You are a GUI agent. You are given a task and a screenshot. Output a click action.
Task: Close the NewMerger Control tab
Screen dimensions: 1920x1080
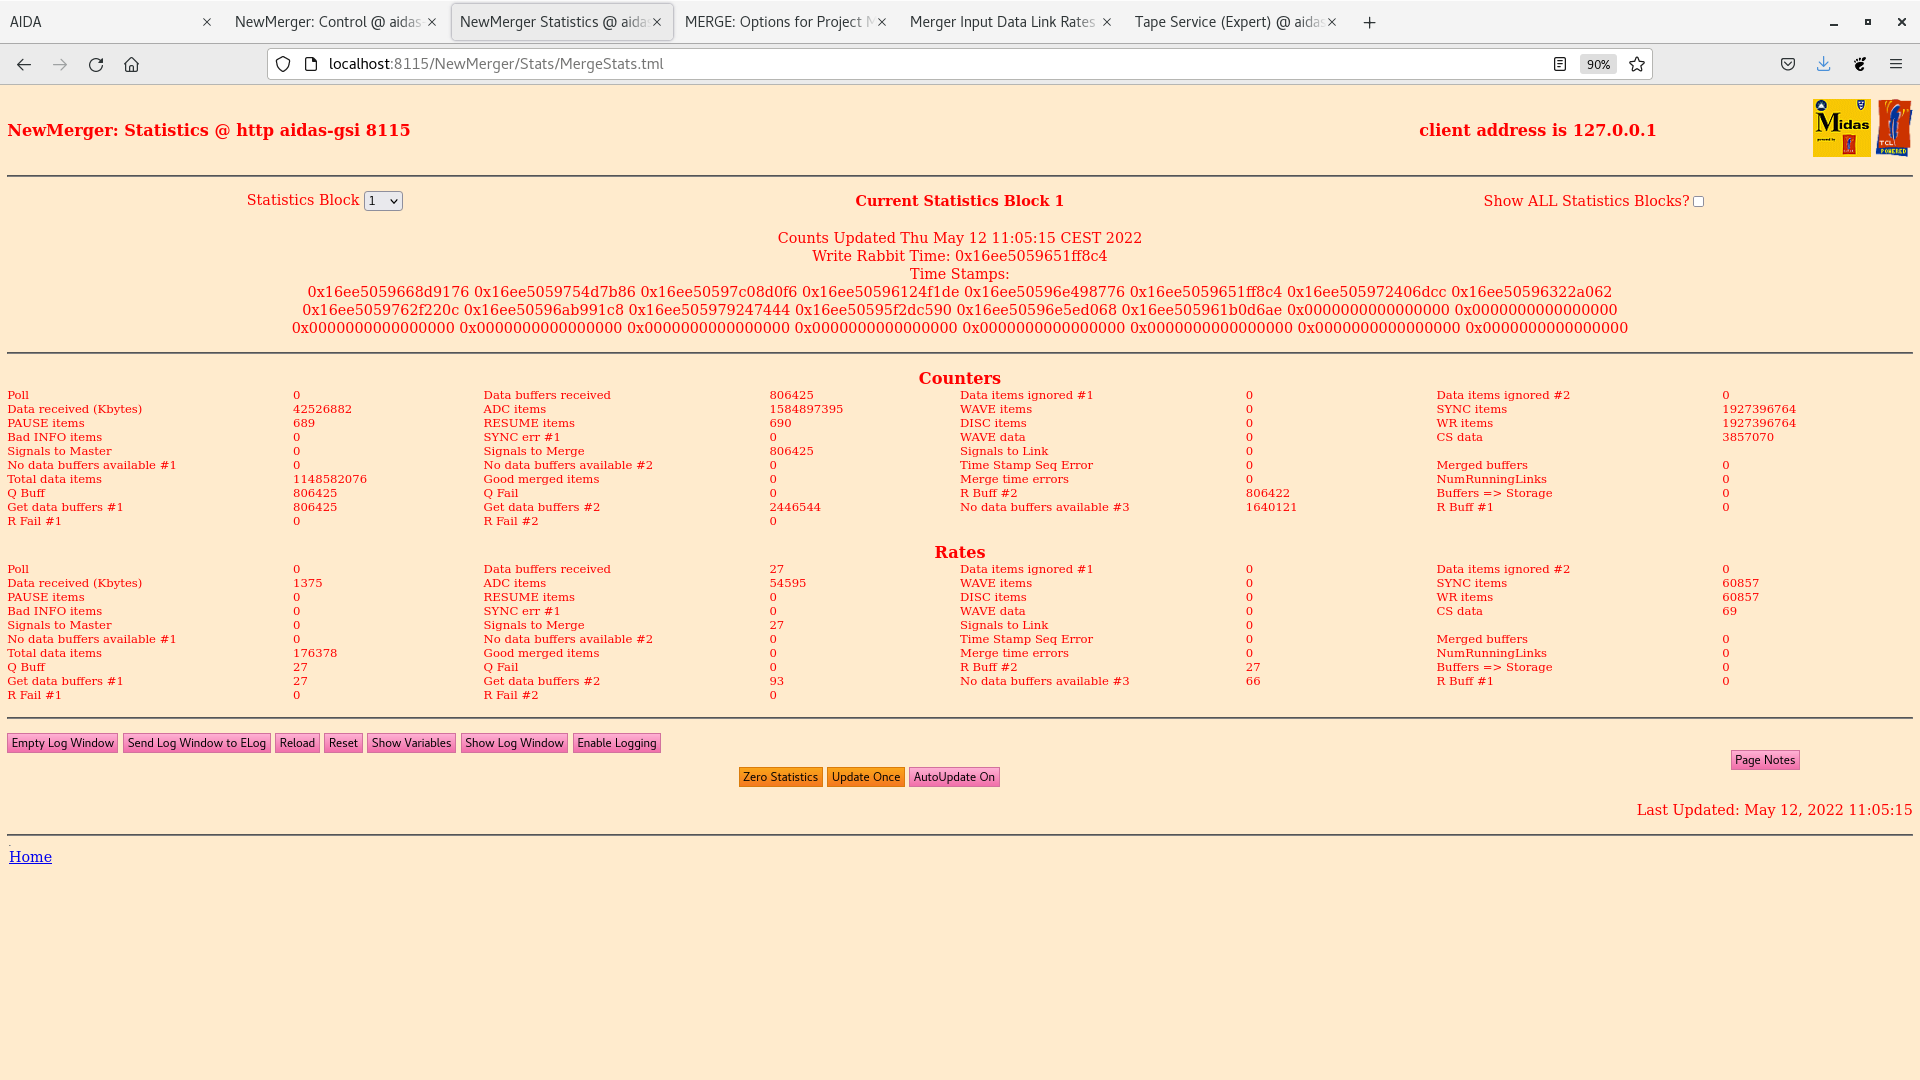click(x=432, y=22)
